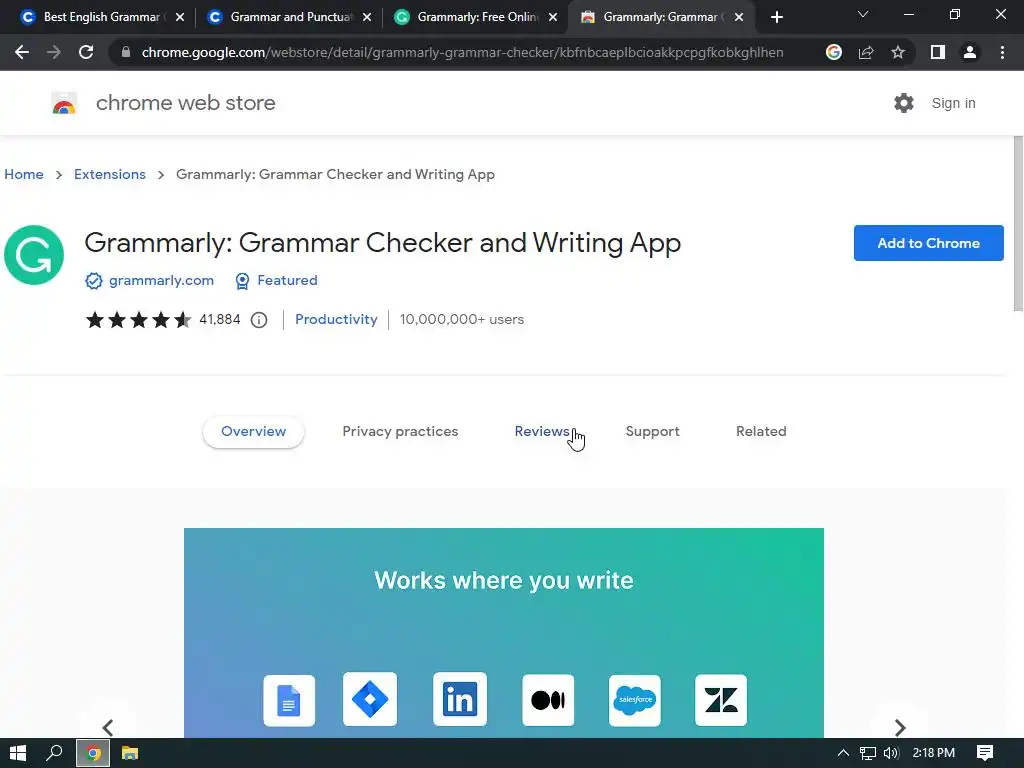Open the Google Docs icon in slideshow
The image size is (1024, 768).
click(289, 700)
